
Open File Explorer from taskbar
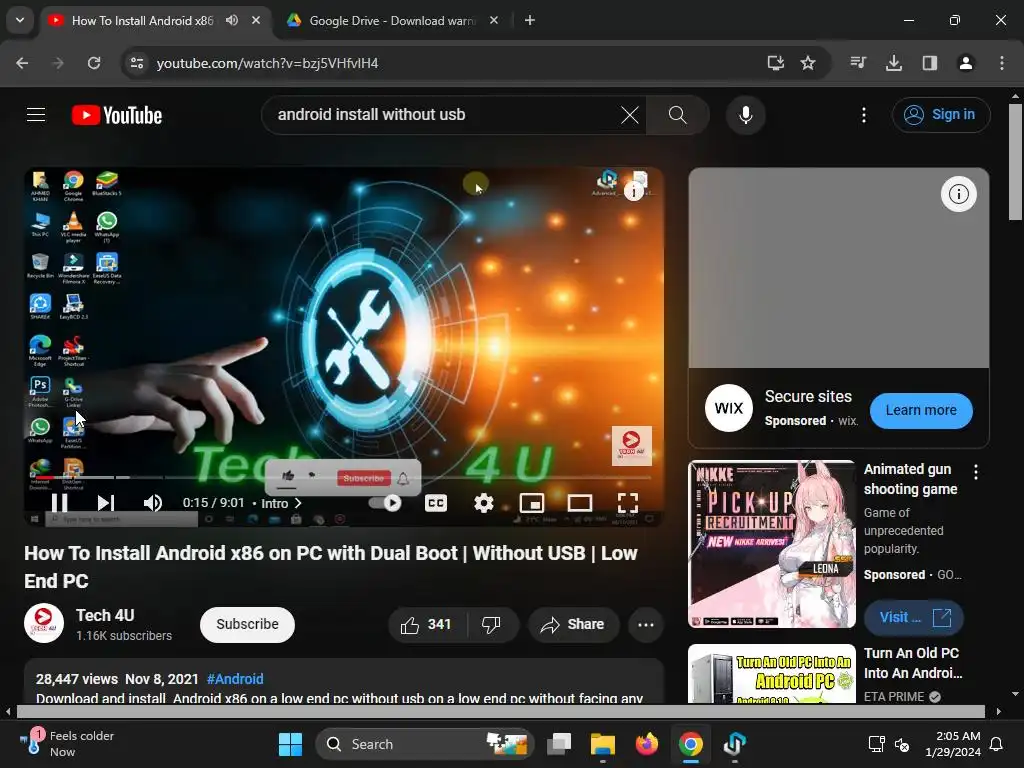point(602,744)
